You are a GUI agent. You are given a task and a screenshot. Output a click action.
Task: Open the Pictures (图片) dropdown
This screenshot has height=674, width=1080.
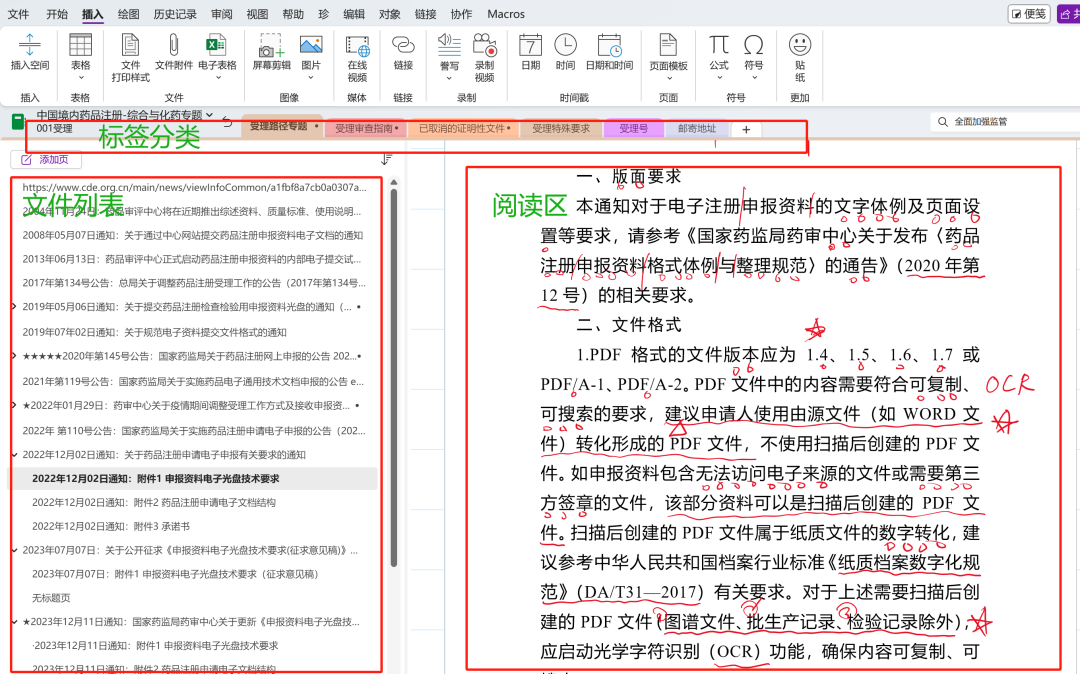[x=311, y=77]
